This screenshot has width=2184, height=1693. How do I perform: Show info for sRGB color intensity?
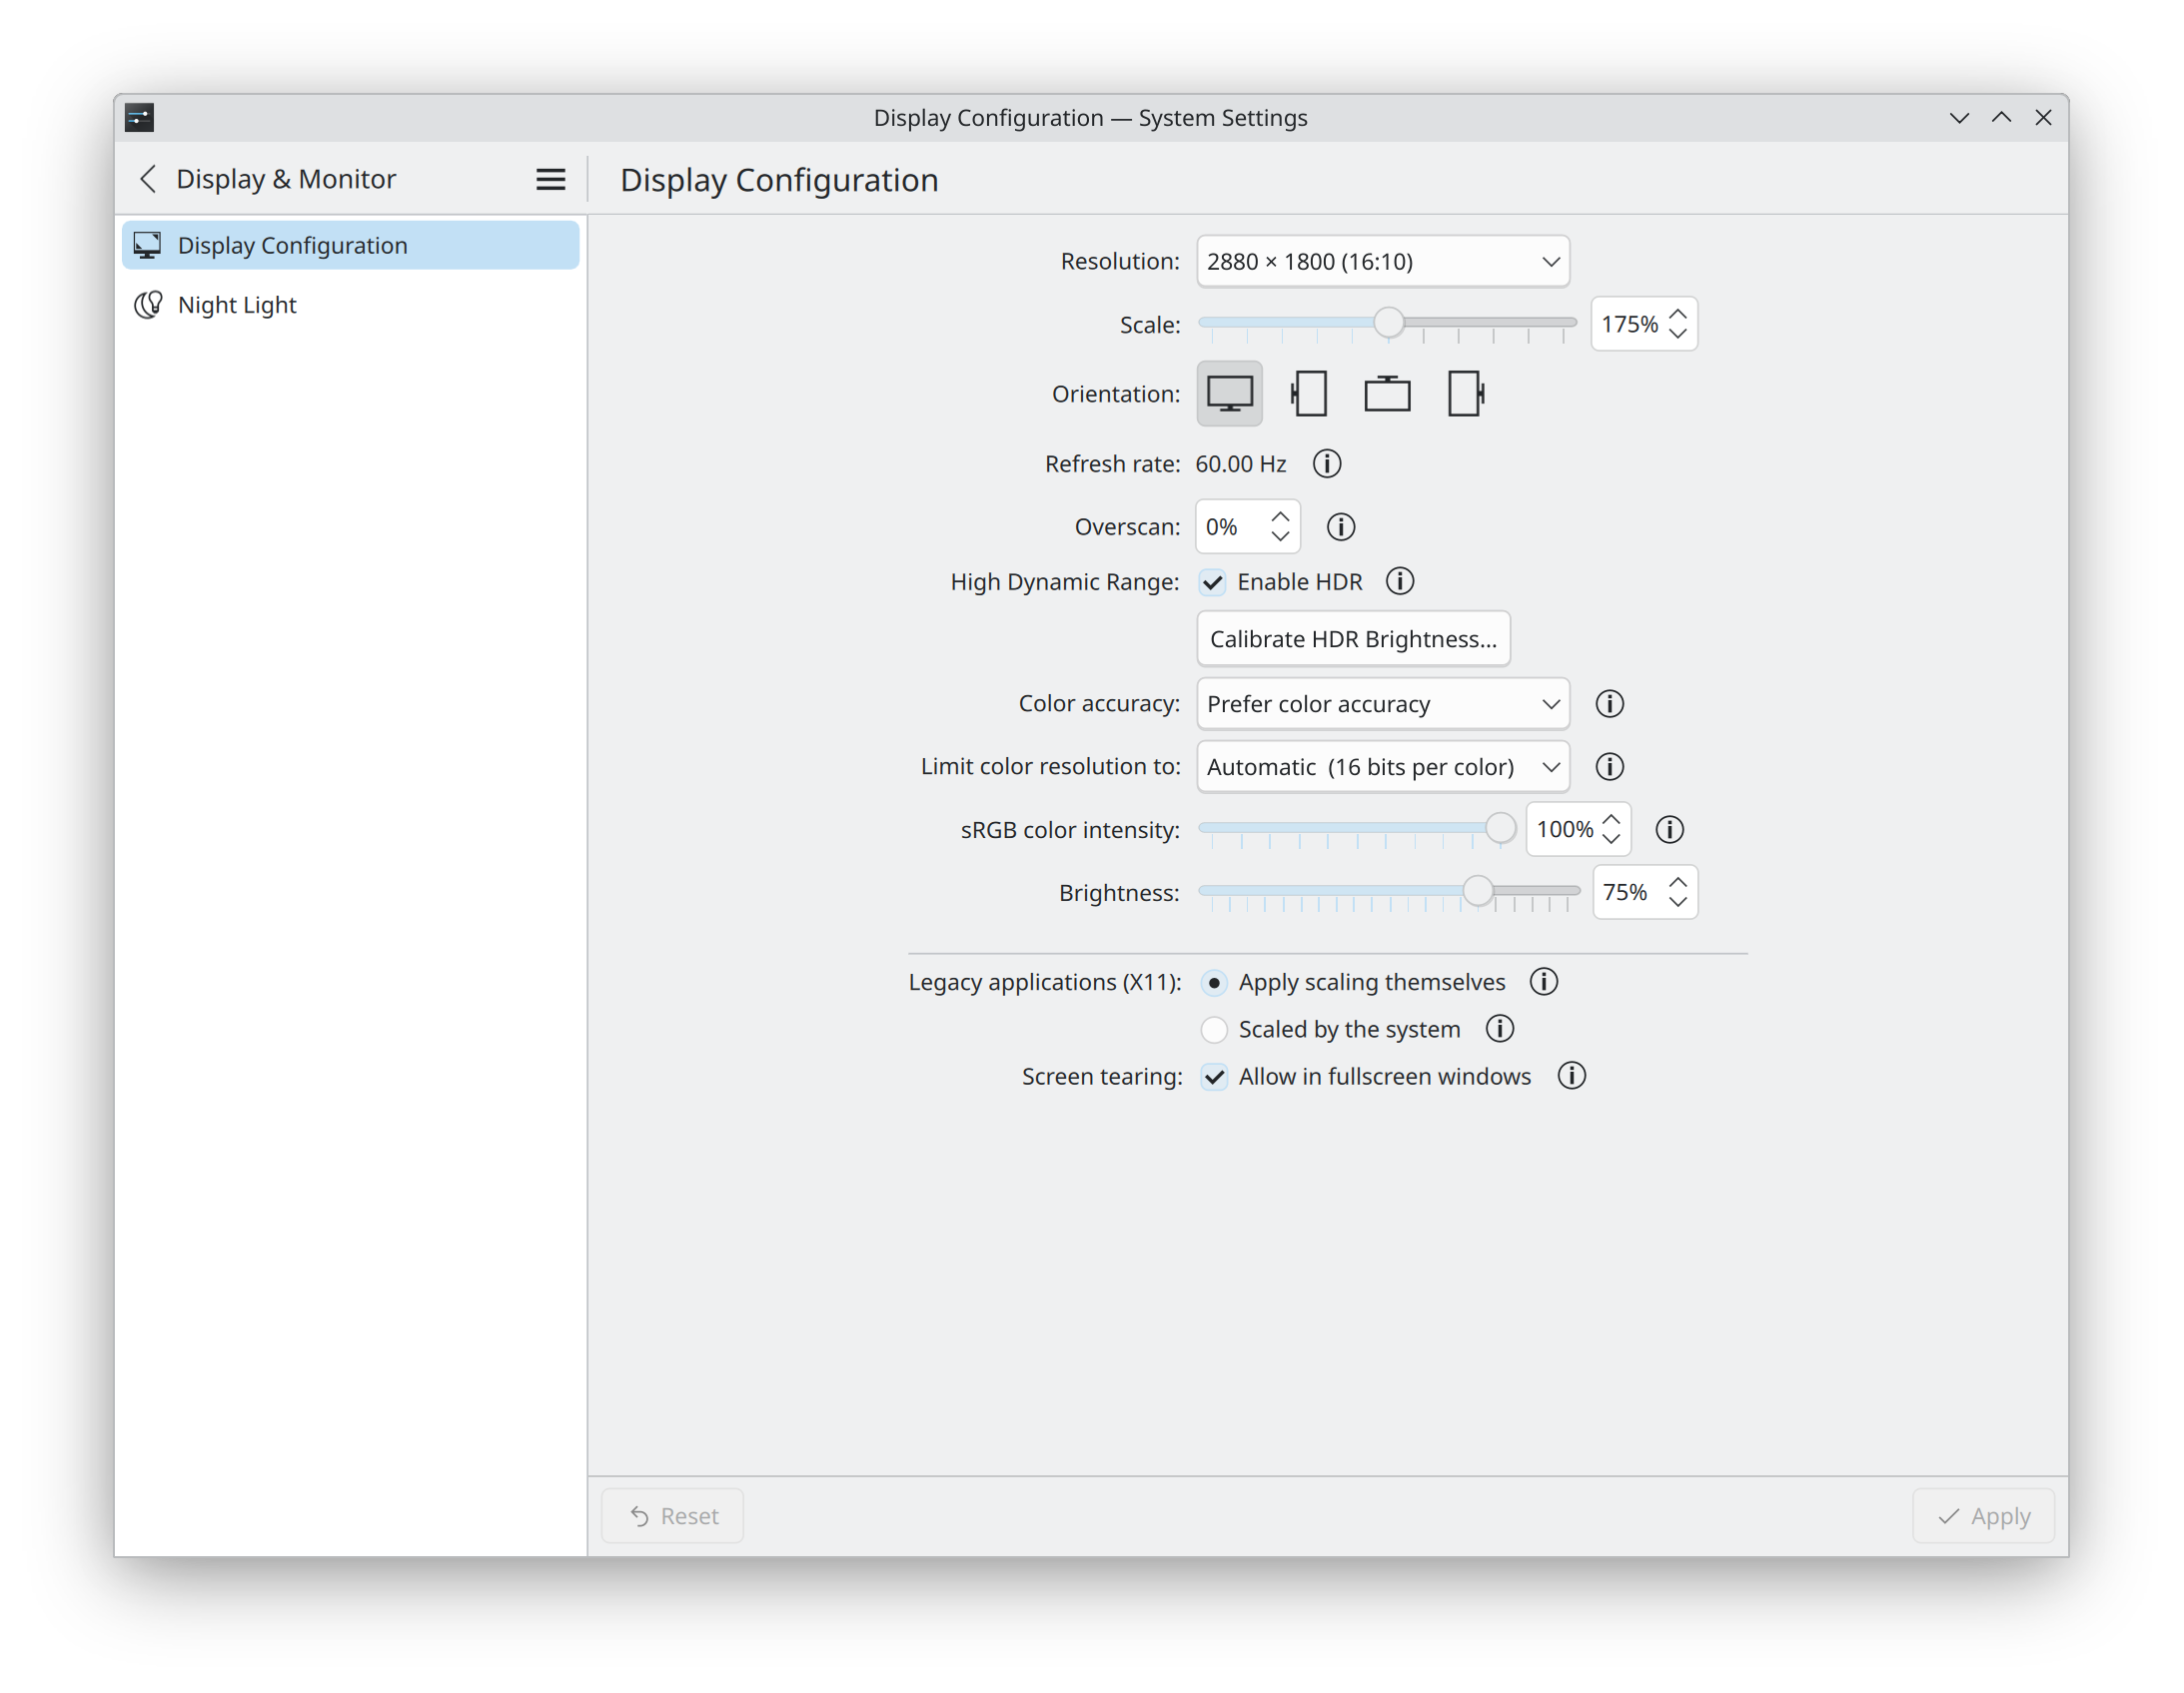(x=1669, y=829)
